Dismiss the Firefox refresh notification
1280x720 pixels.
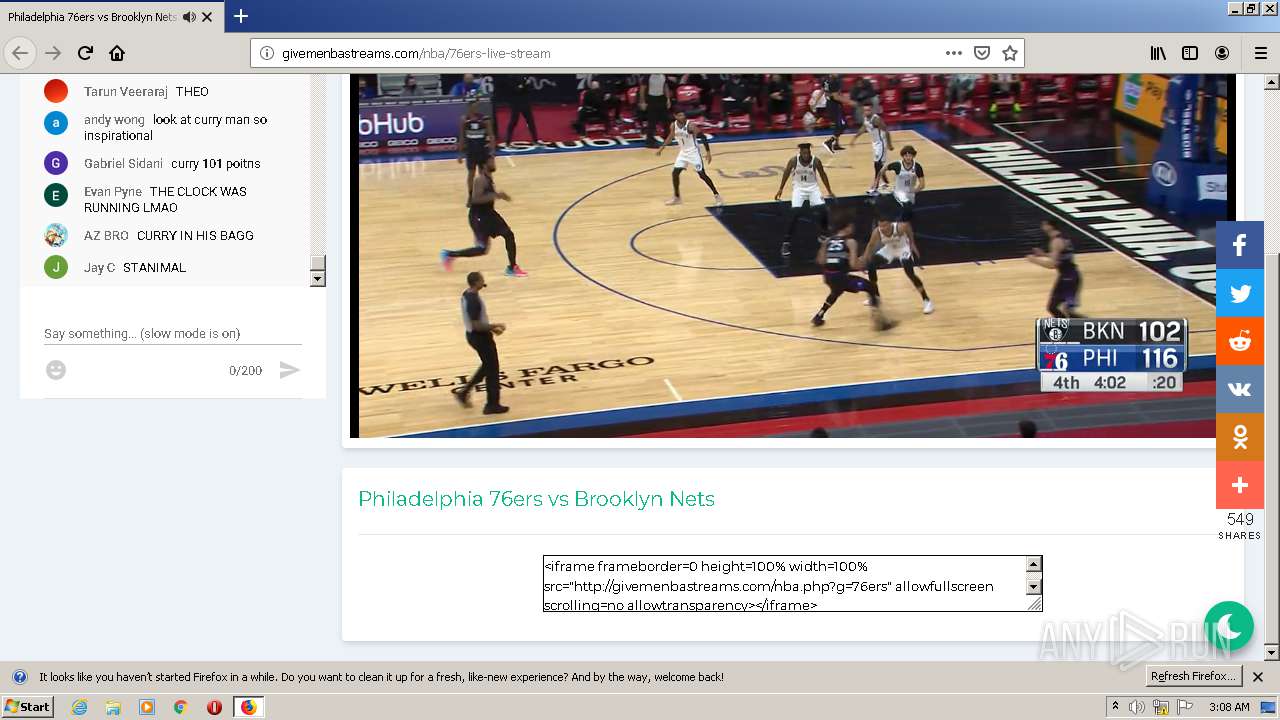pos(1258,677)
